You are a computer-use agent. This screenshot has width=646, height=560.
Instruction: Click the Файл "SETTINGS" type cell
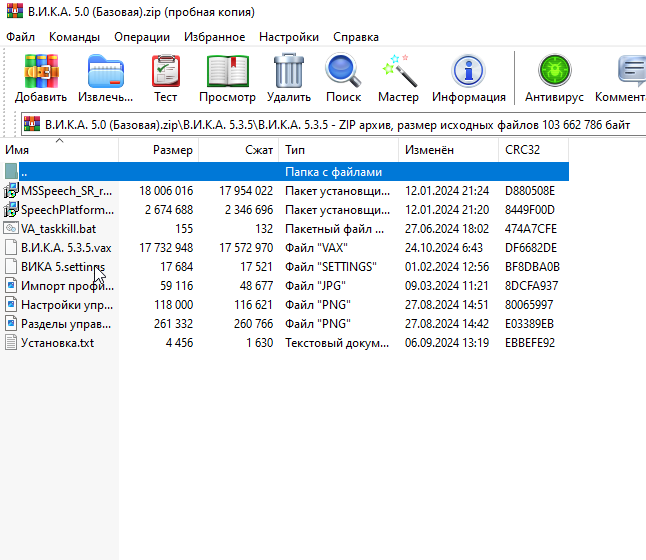[x=331, y=267]
